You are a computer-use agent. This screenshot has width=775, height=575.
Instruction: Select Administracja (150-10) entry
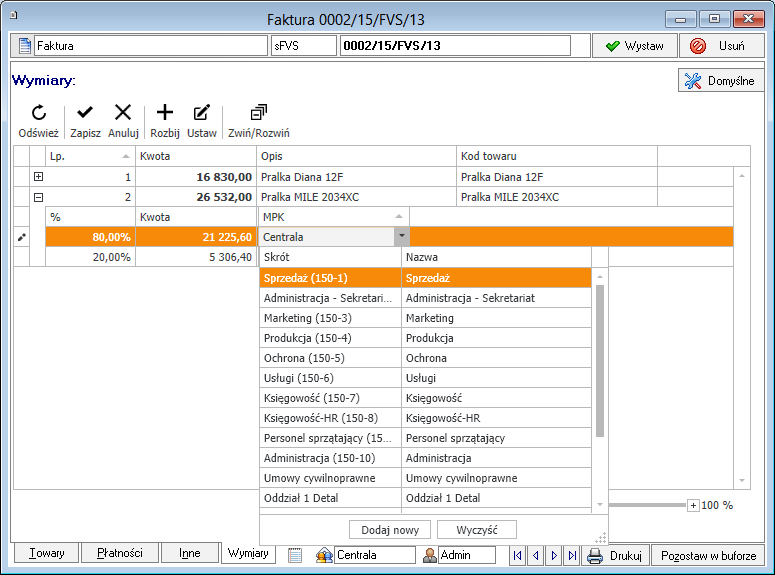[426, 458]
